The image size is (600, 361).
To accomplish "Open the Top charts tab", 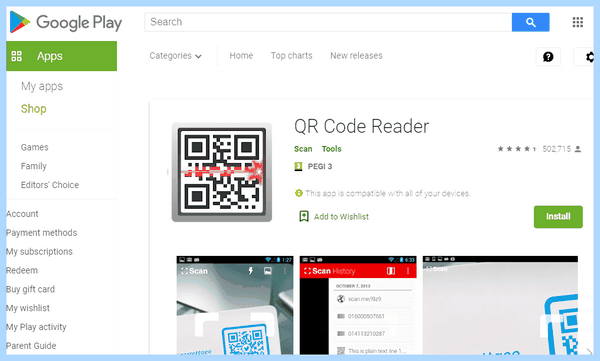I will [x=292, y=56].
